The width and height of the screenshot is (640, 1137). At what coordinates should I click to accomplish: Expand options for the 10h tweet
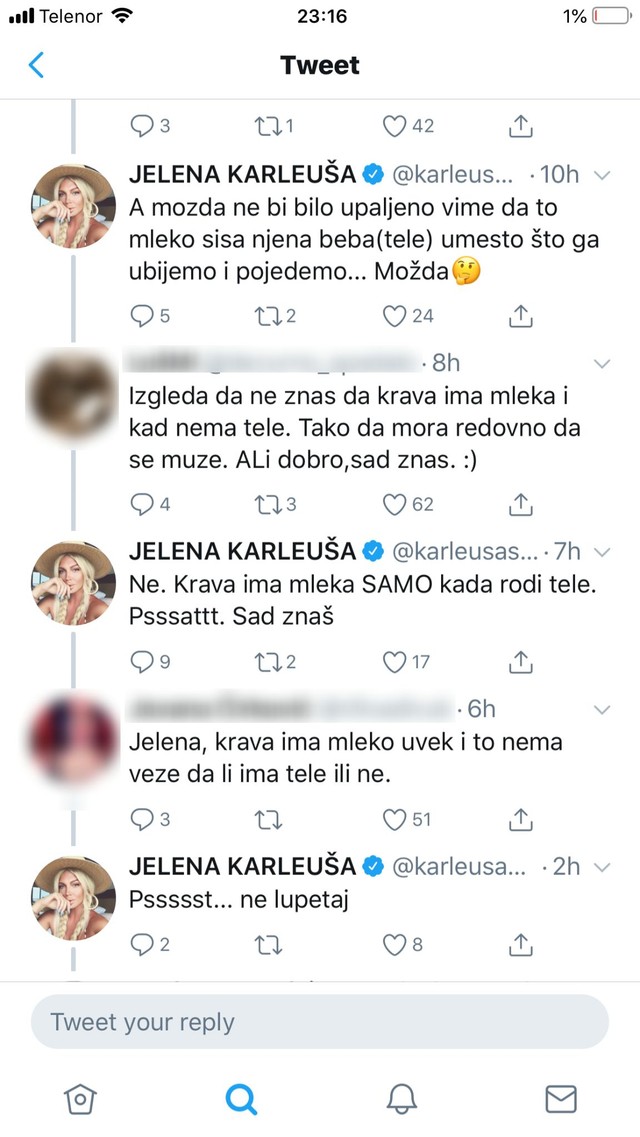[x=603, y=174]
